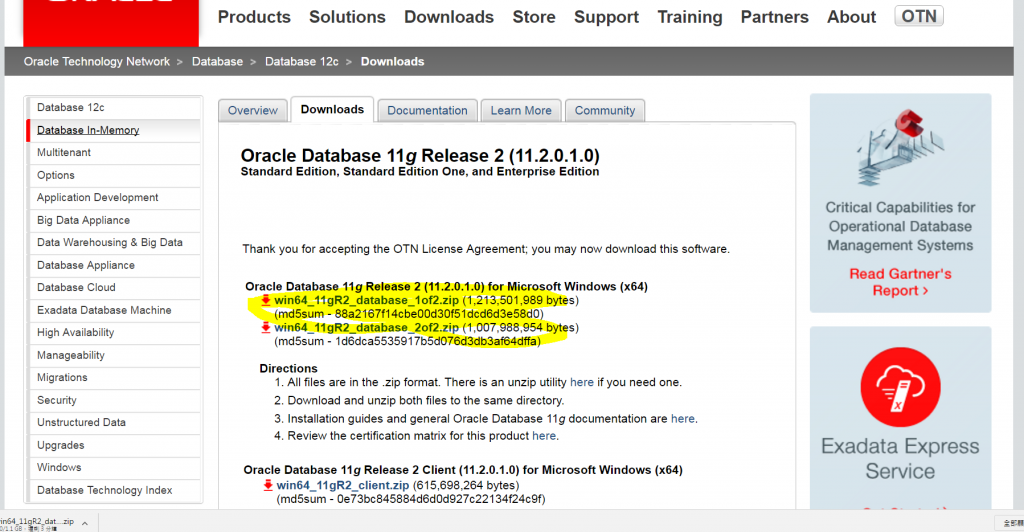1024x532 pixels.
Task: Open the Support menu
Action: click(x=606, y=17)
